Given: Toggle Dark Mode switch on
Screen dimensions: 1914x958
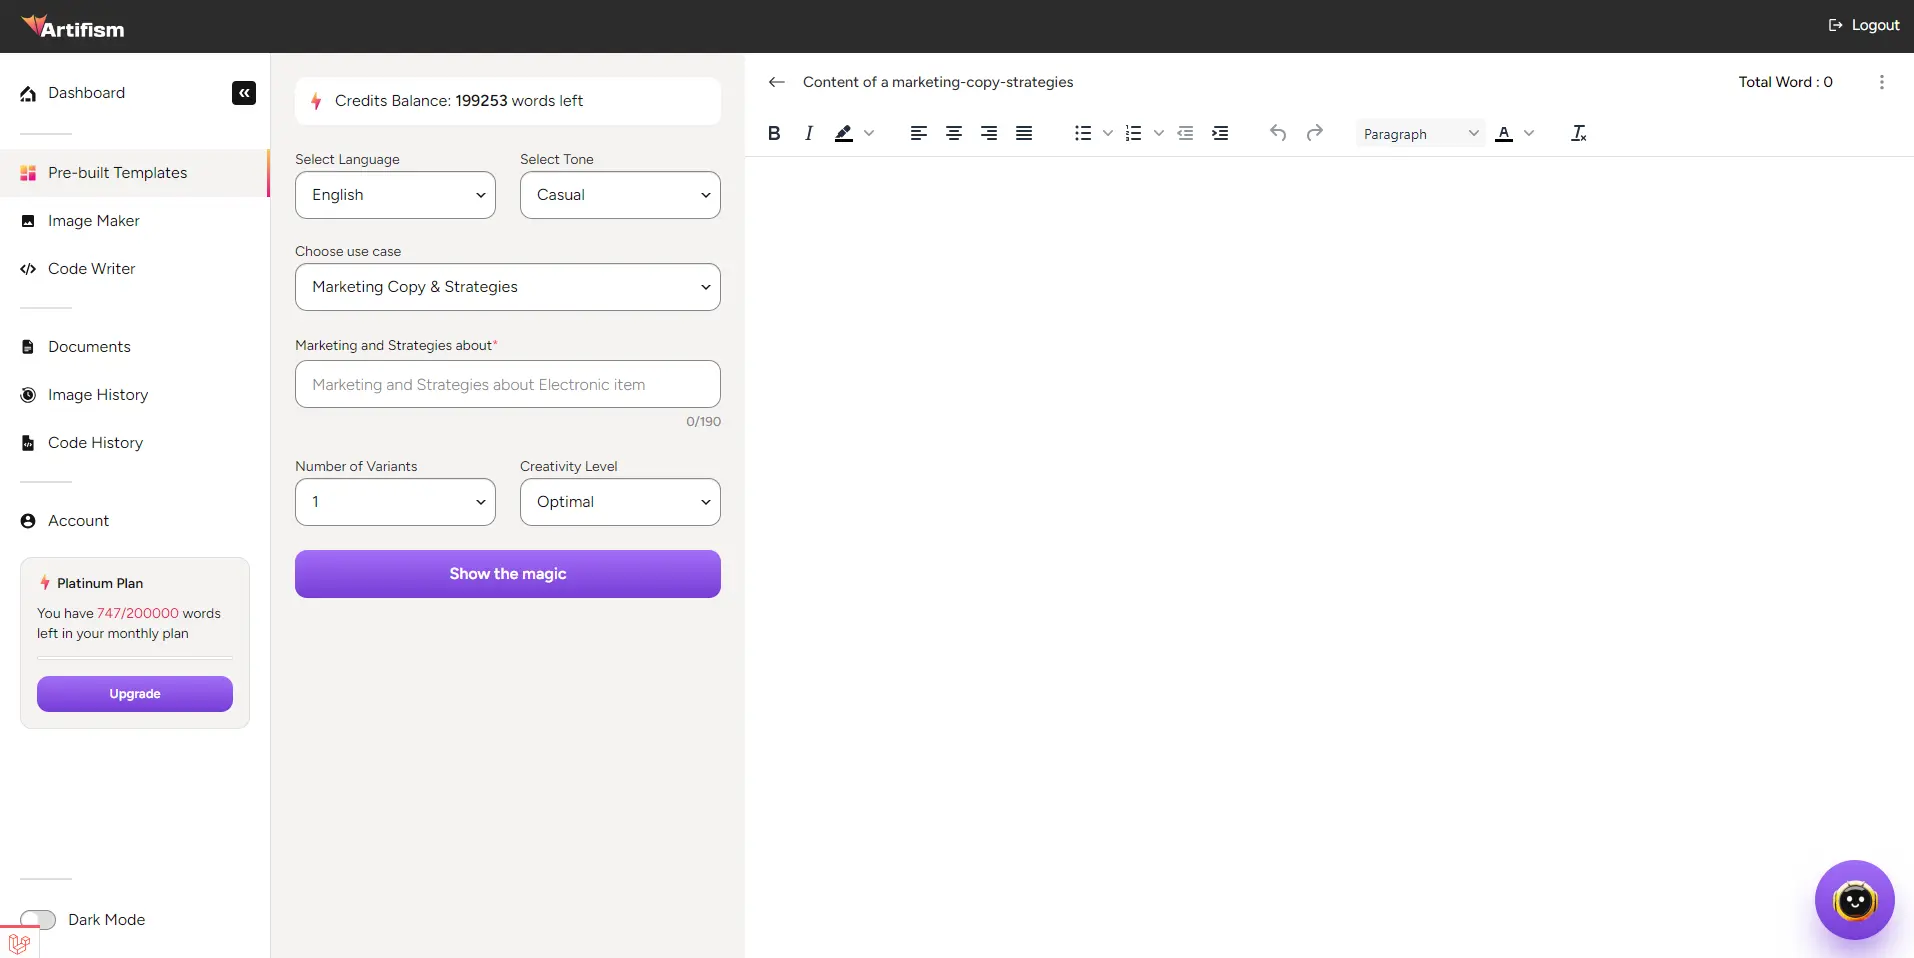Looking at the screenshot, I should coord(38,919).
